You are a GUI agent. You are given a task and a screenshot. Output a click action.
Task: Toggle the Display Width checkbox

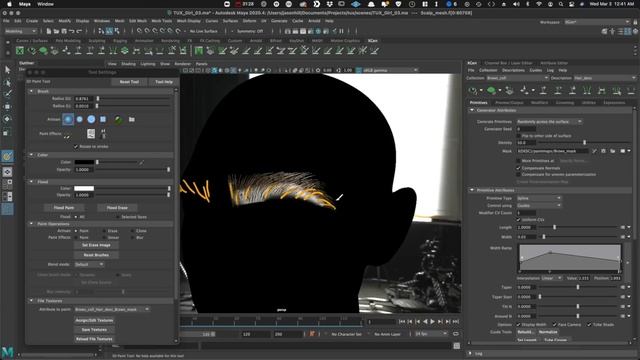click(518, 324)
